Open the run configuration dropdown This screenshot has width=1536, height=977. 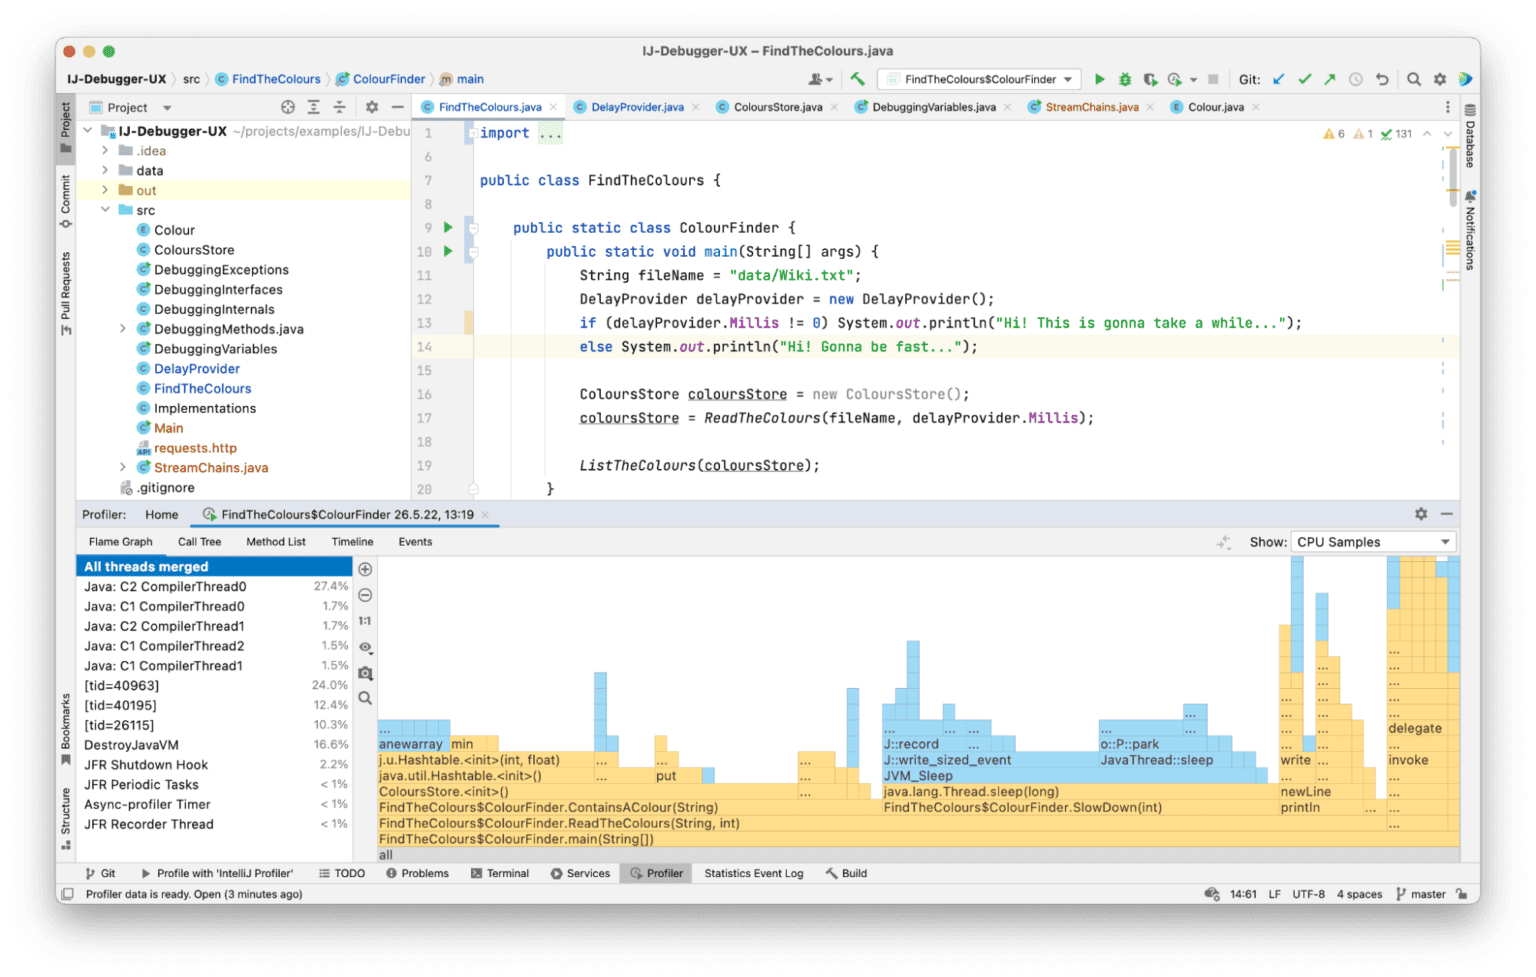979,79
